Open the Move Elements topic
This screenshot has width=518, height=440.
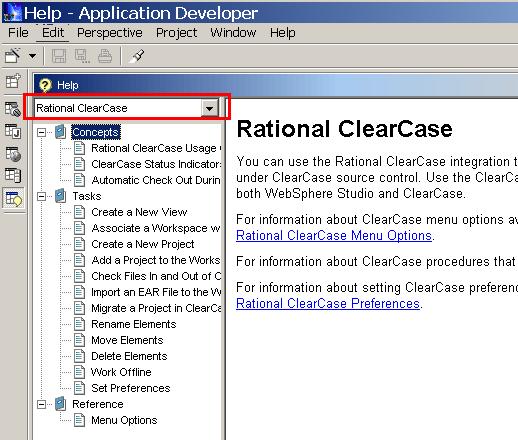click(x=127, y=340)
